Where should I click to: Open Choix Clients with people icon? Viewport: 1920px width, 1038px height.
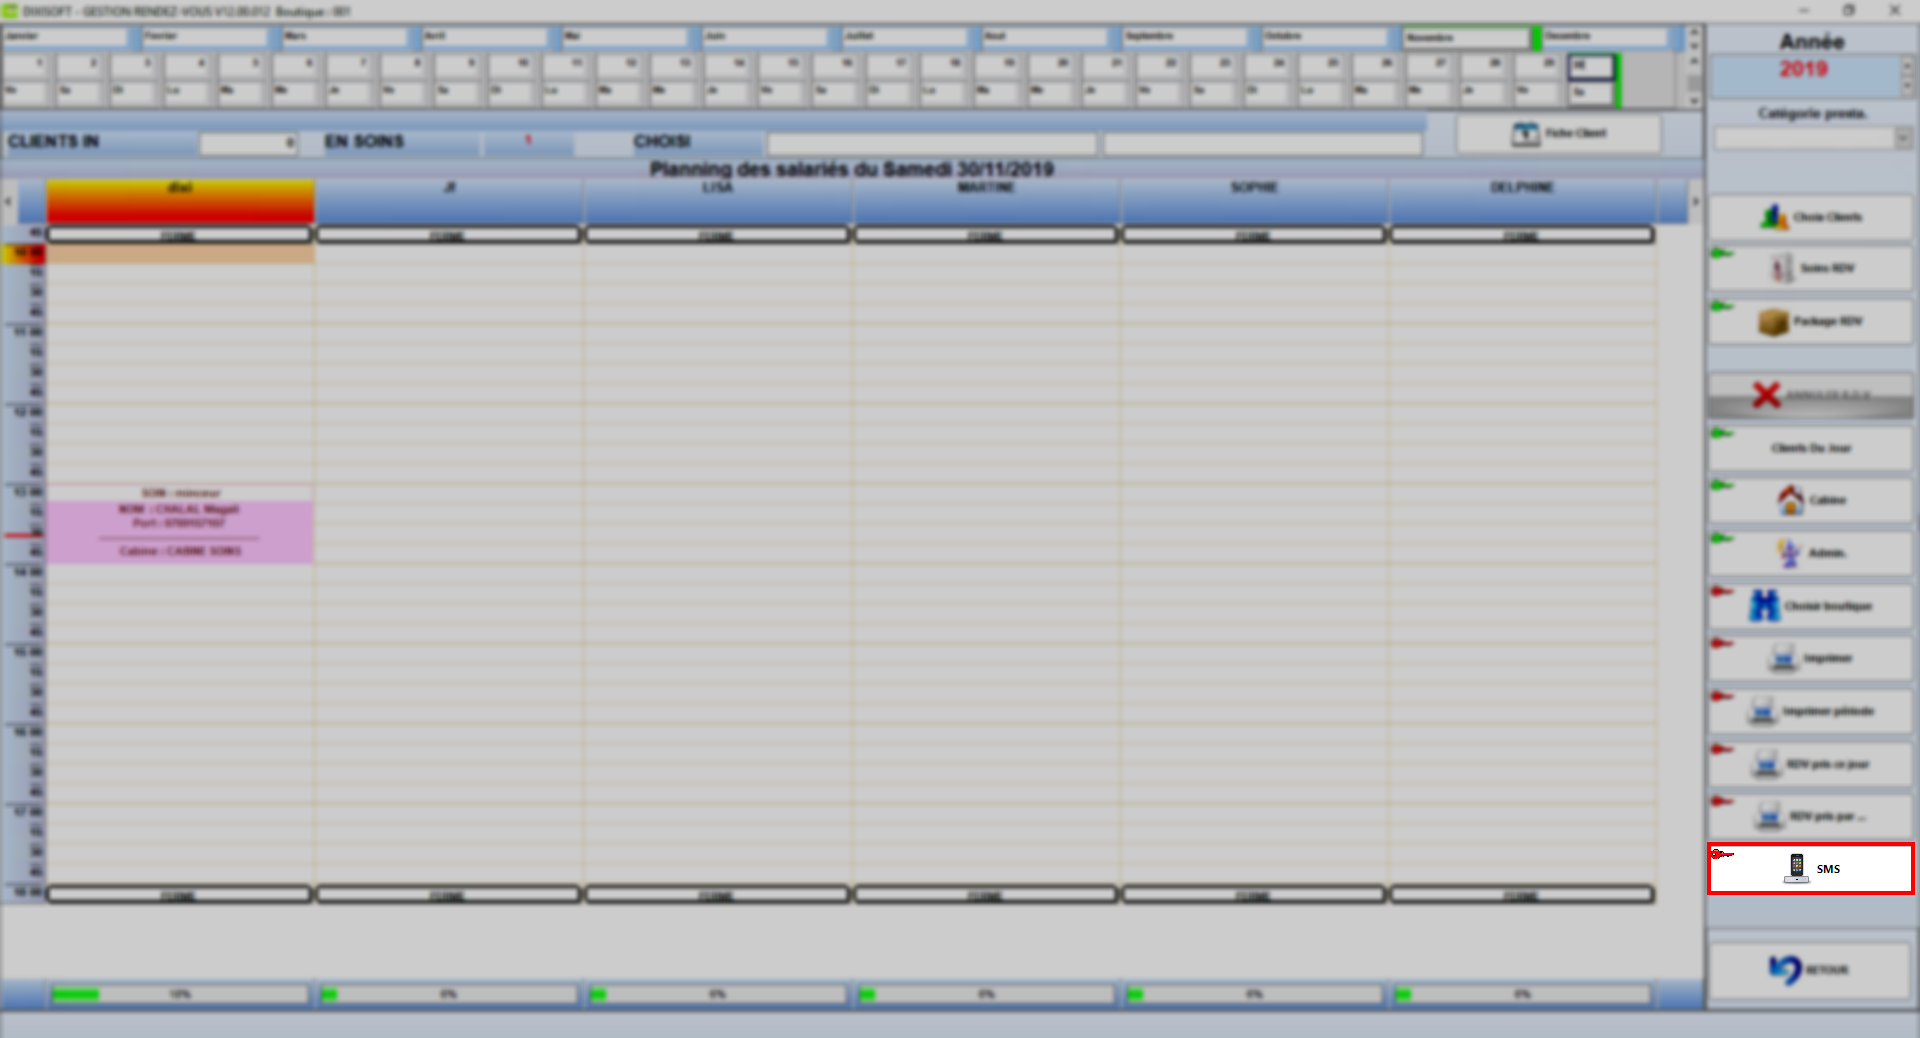[1810, 217]
